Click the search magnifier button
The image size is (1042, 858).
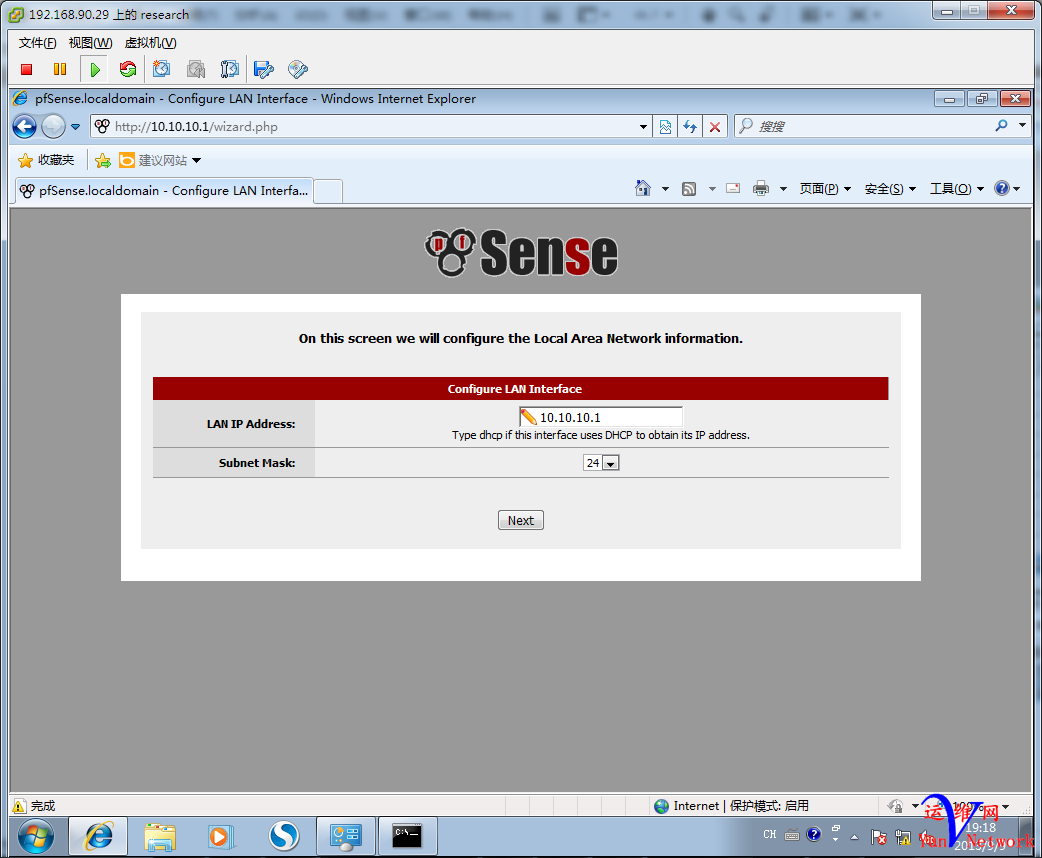click(x=1001, y=125)
